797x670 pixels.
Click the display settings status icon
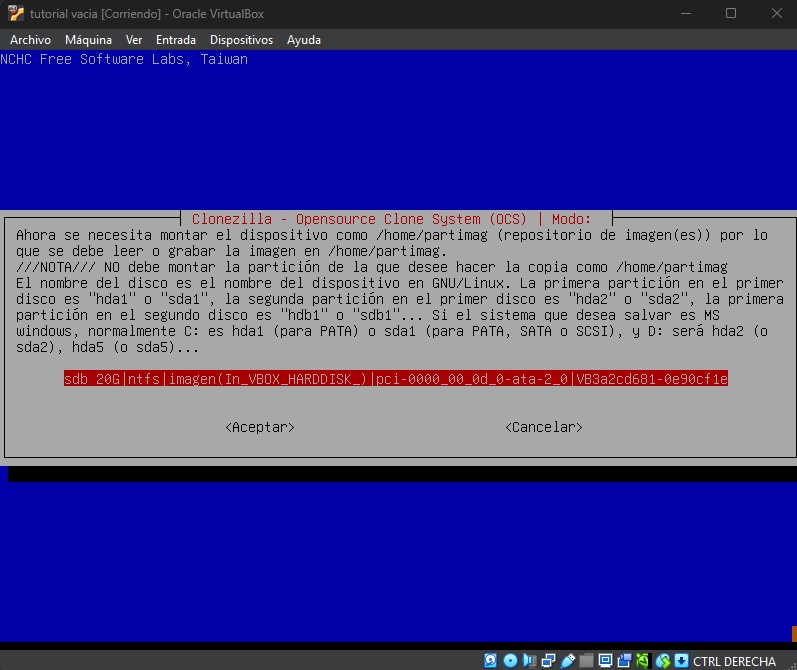click(x=605, y=660)
